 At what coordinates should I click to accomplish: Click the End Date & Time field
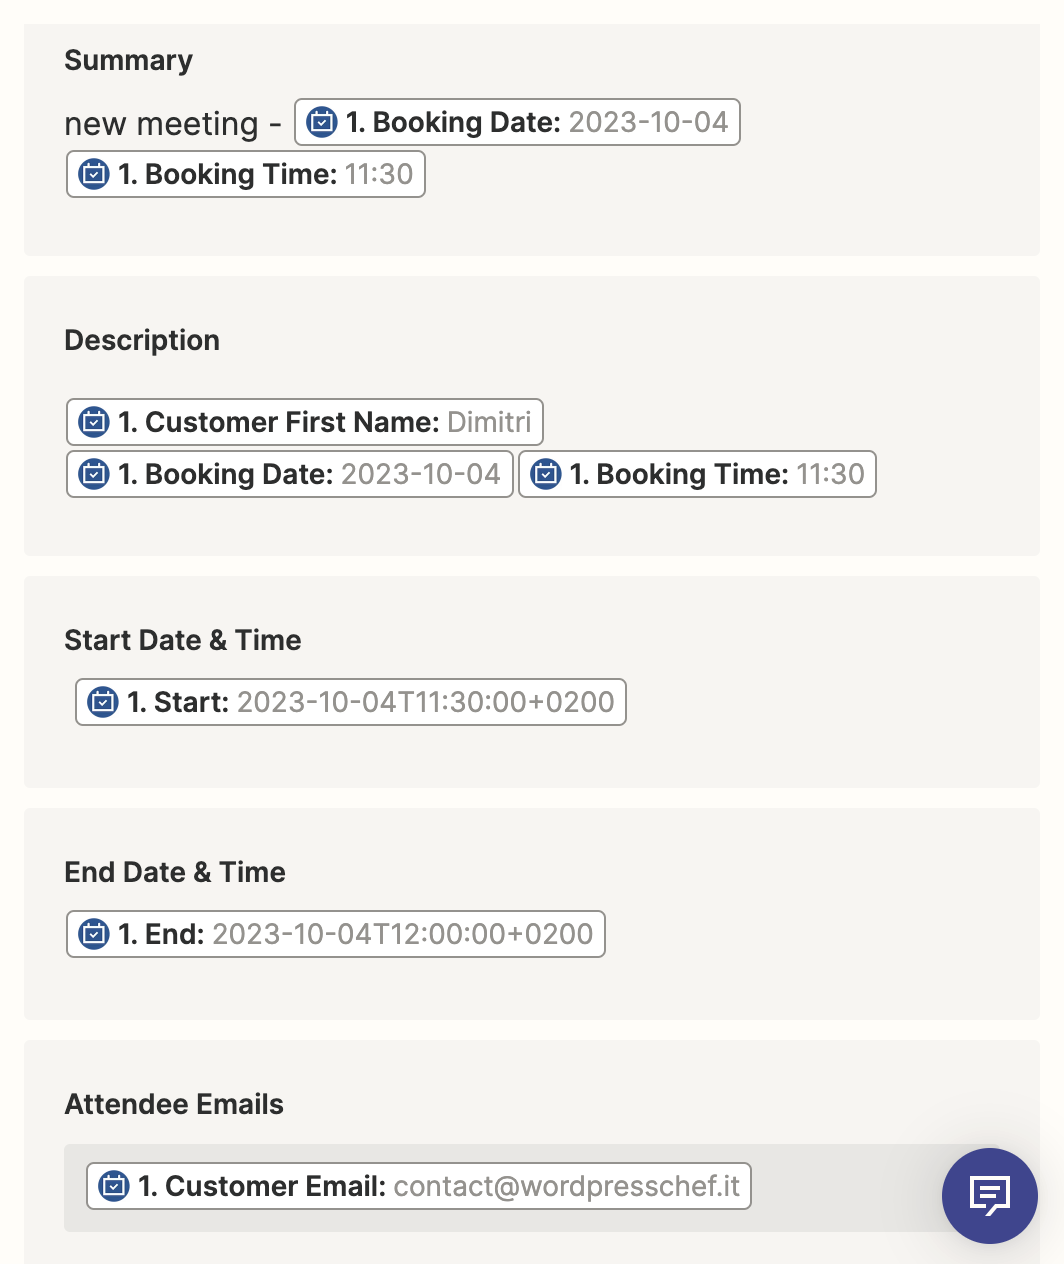click(800, 934)
